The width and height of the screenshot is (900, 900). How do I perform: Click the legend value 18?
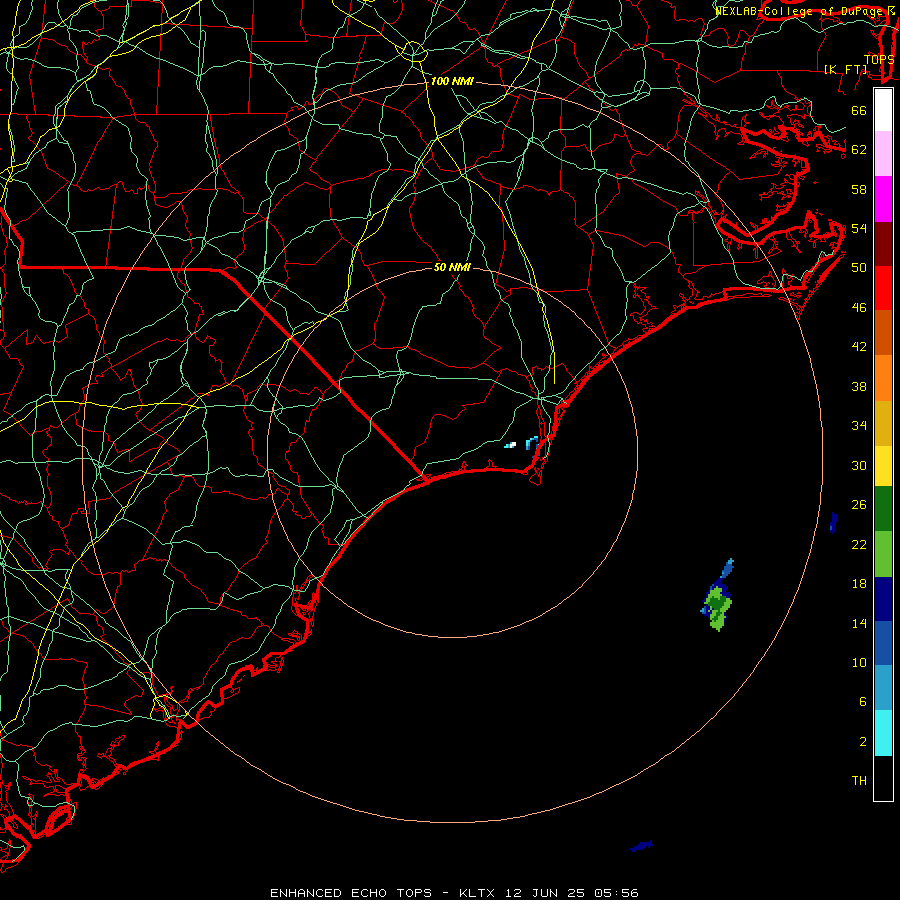[859, 584]
